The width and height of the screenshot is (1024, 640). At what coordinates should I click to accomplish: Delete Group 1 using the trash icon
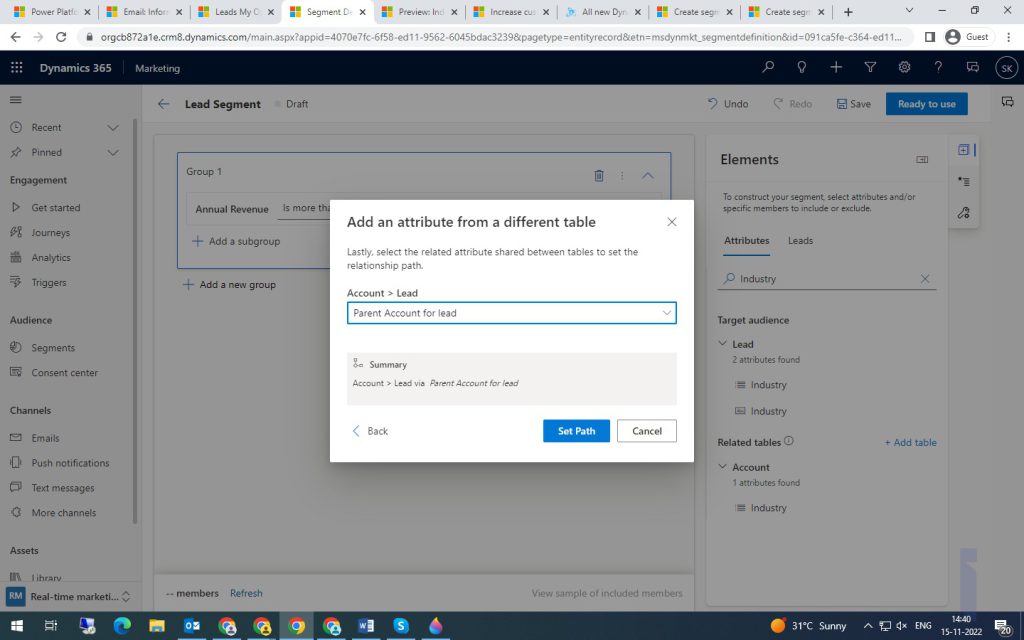point(599,175)
